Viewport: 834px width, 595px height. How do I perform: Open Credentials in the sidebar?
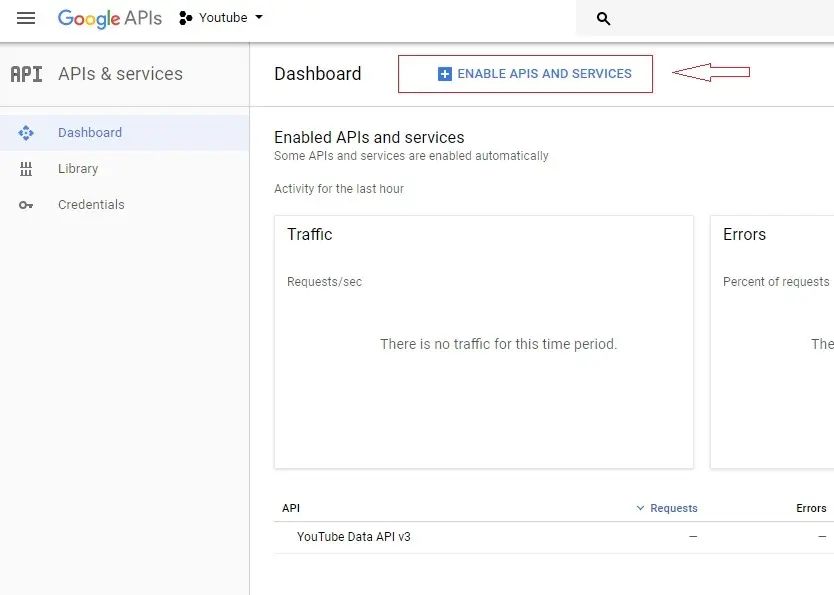(124, 205)
